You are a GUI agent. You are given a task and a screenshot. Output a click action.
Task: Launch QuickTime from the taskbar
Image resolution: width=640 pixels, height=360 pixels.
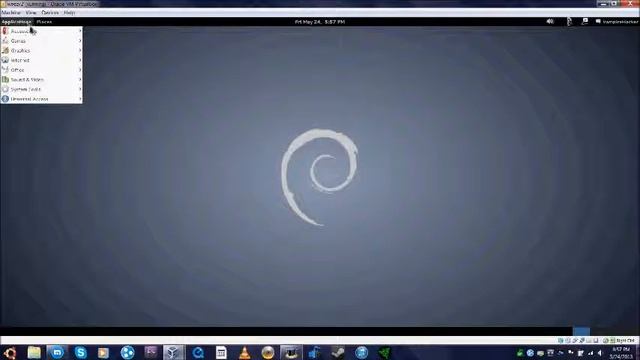click(x=198, y=352)
